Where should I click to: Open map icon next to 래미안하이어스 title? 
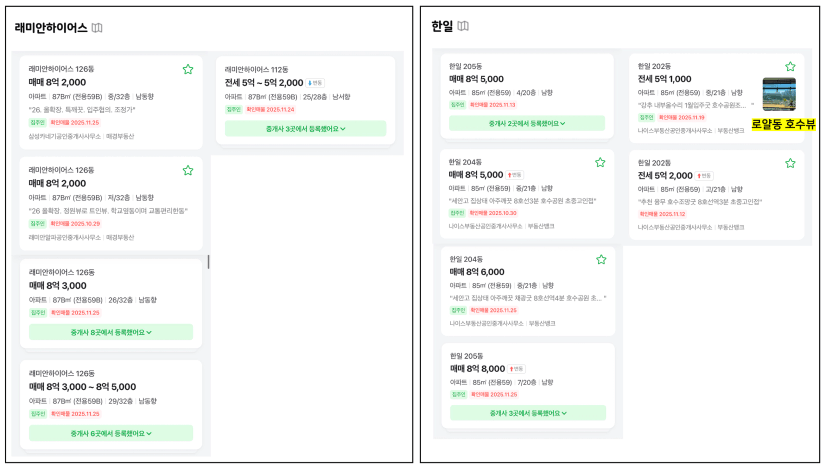coord(96,28)
